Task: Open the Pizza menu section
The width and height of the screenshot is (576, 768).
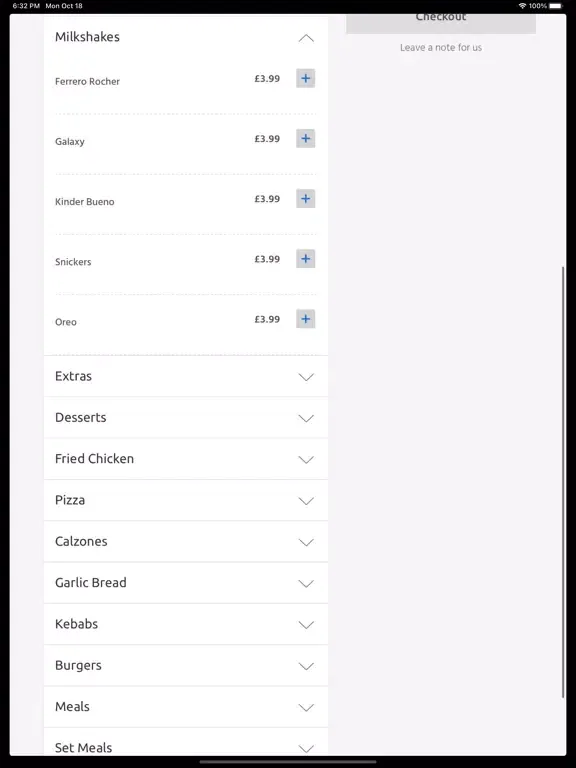Action: pyautogui.click(x=186, y=500)
